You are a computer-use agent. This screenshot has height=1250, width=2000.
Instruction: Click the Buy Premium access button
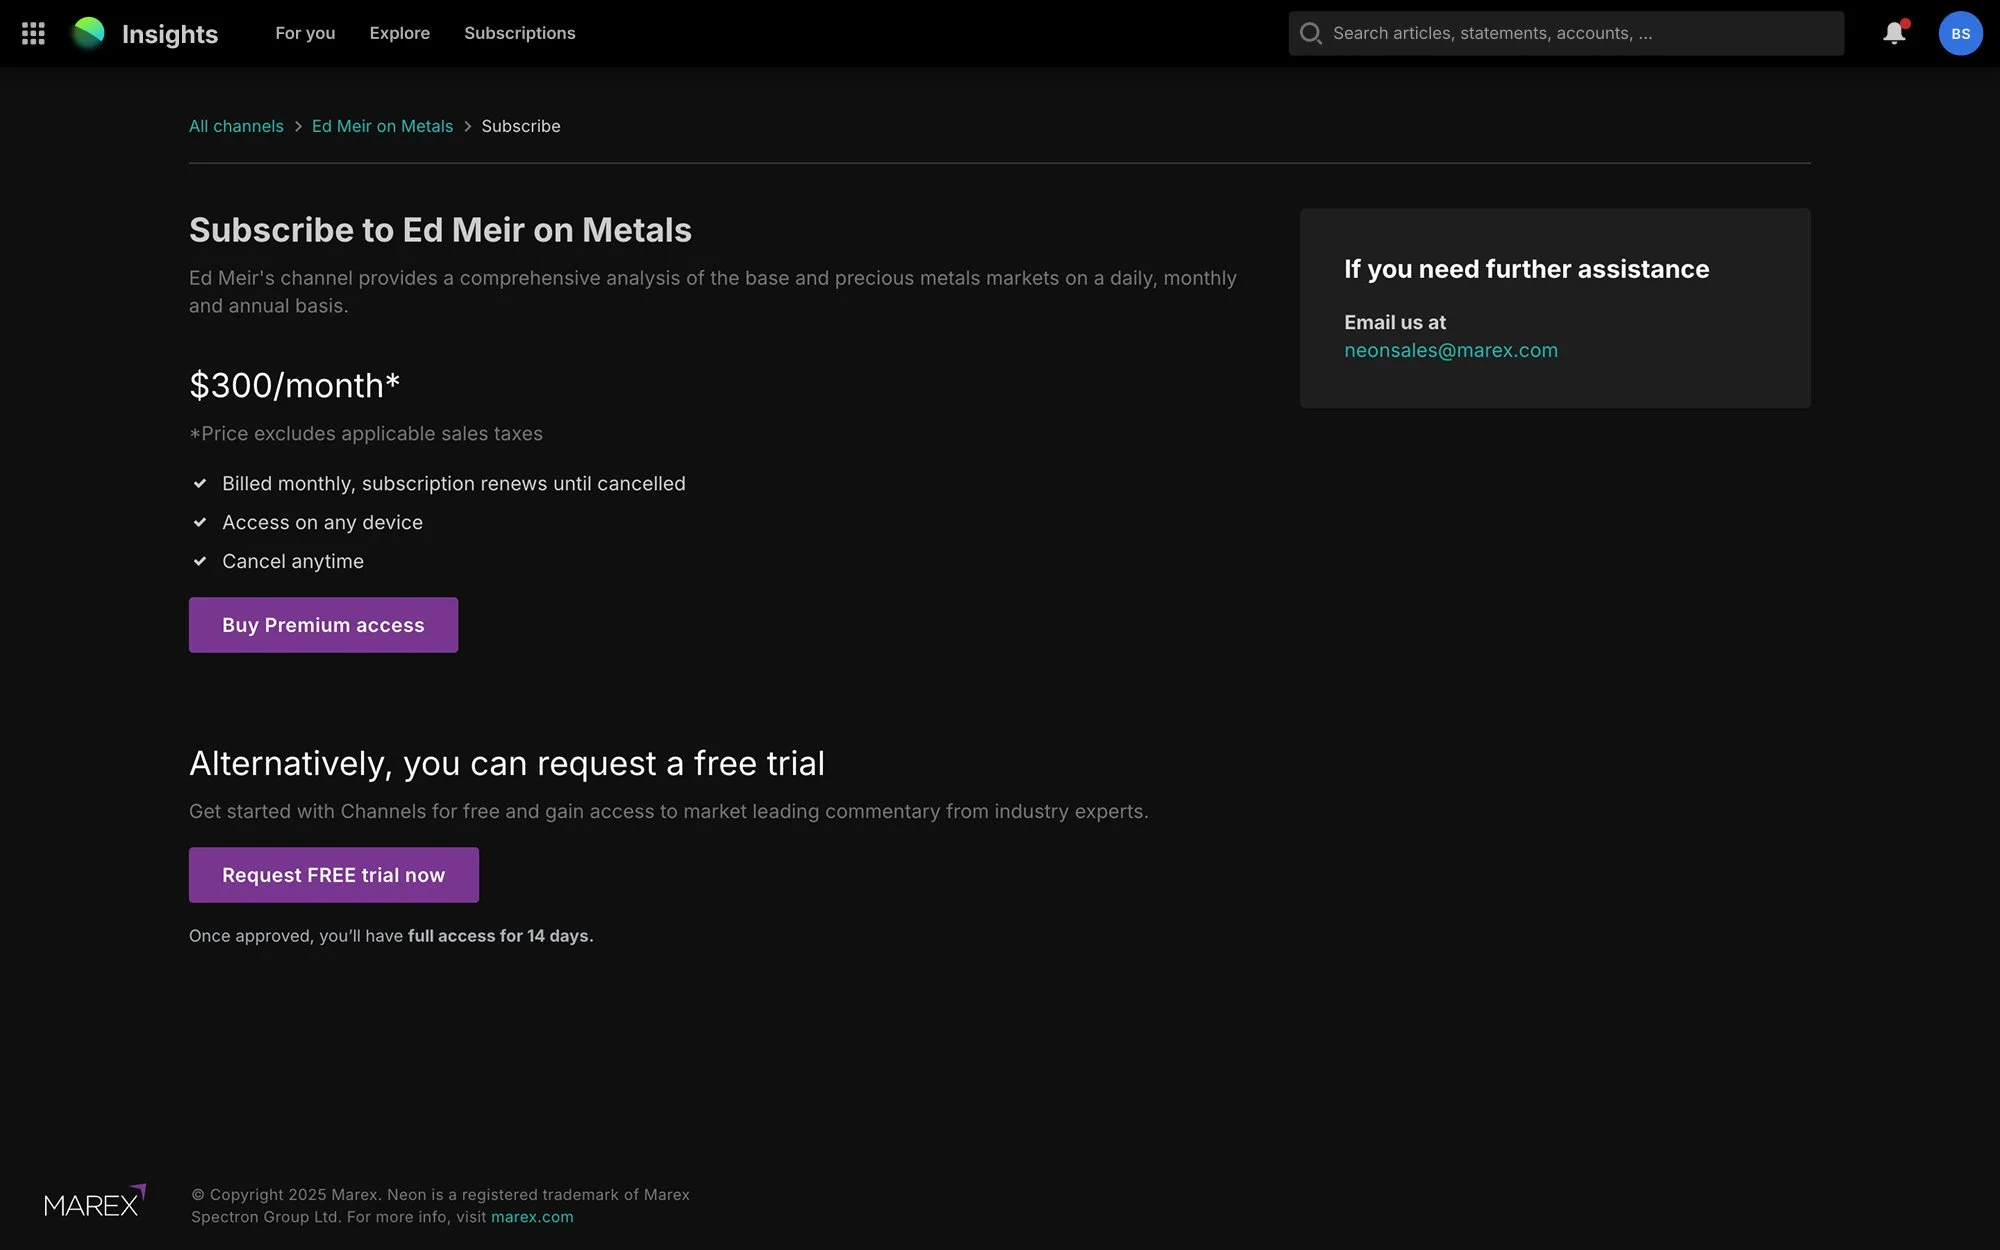click(x=323, y=625)
